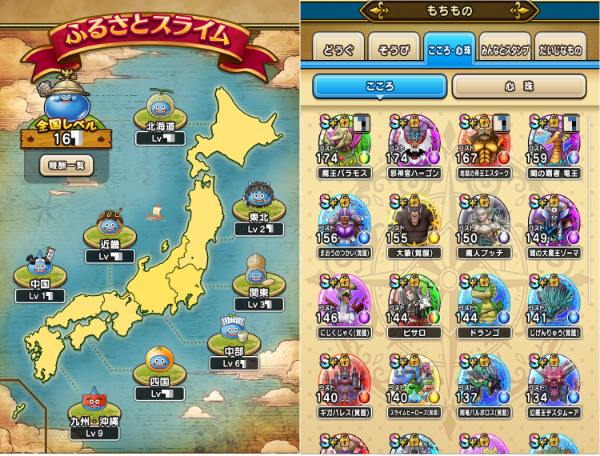Select the 魔王バラモス heart cost 174
600x456 pixels.
(x=344, y=147)
